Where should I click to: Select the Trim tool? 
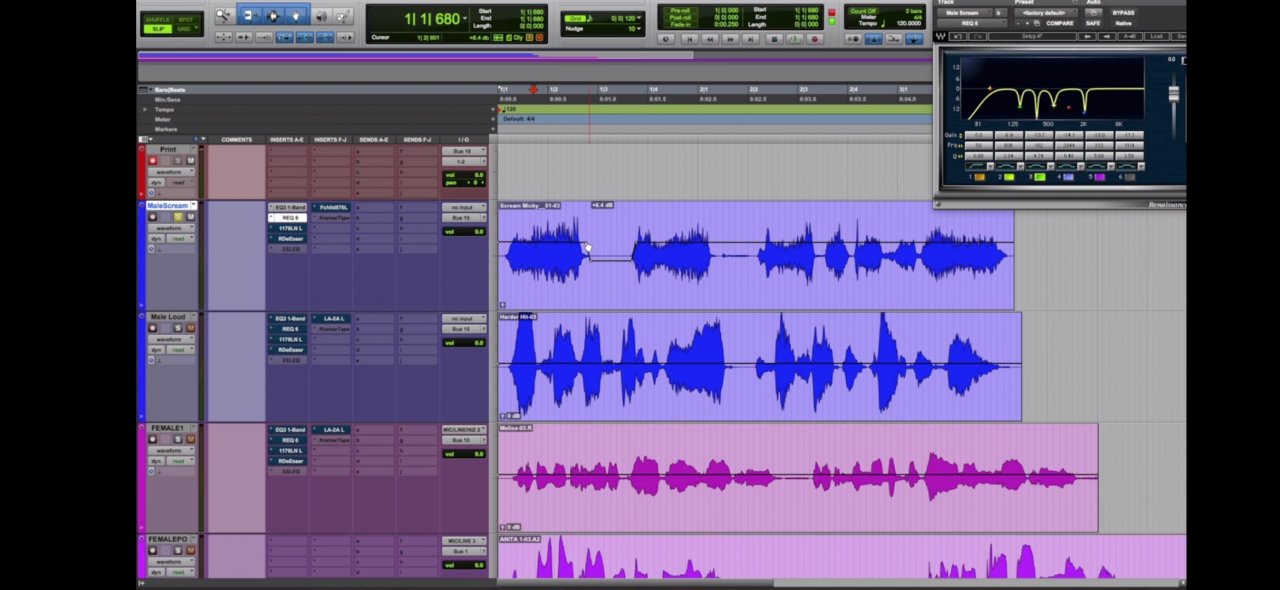click(x=249, y=16)
